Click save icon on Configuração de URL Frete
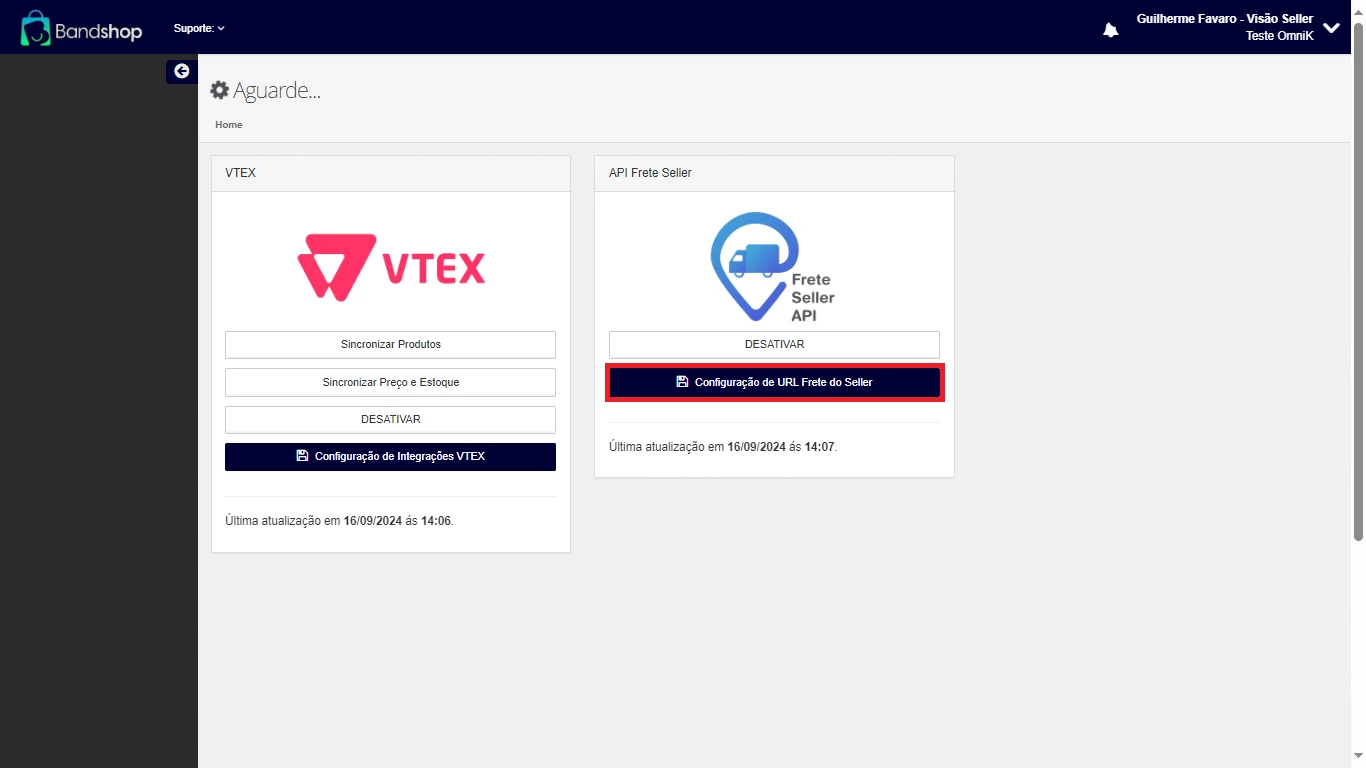Viewport: 1366px width, 768px height. [682, 382]
